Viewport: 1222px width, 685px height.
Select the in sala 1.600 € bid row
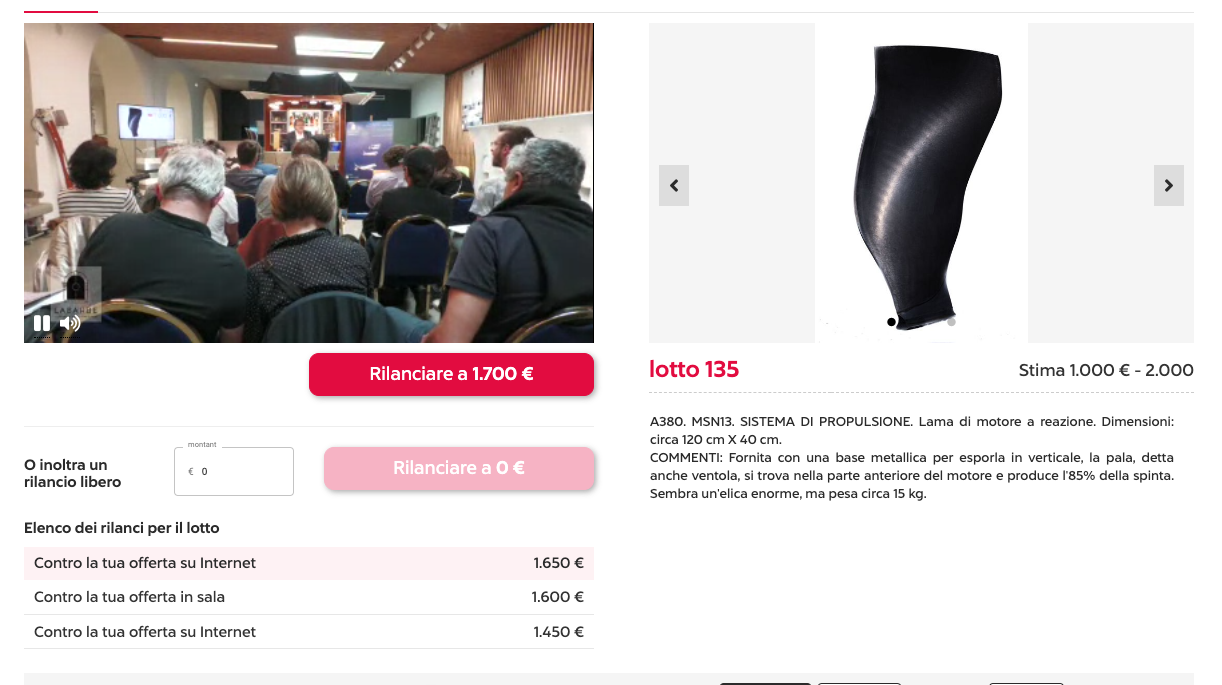click(x=309, y=597)
